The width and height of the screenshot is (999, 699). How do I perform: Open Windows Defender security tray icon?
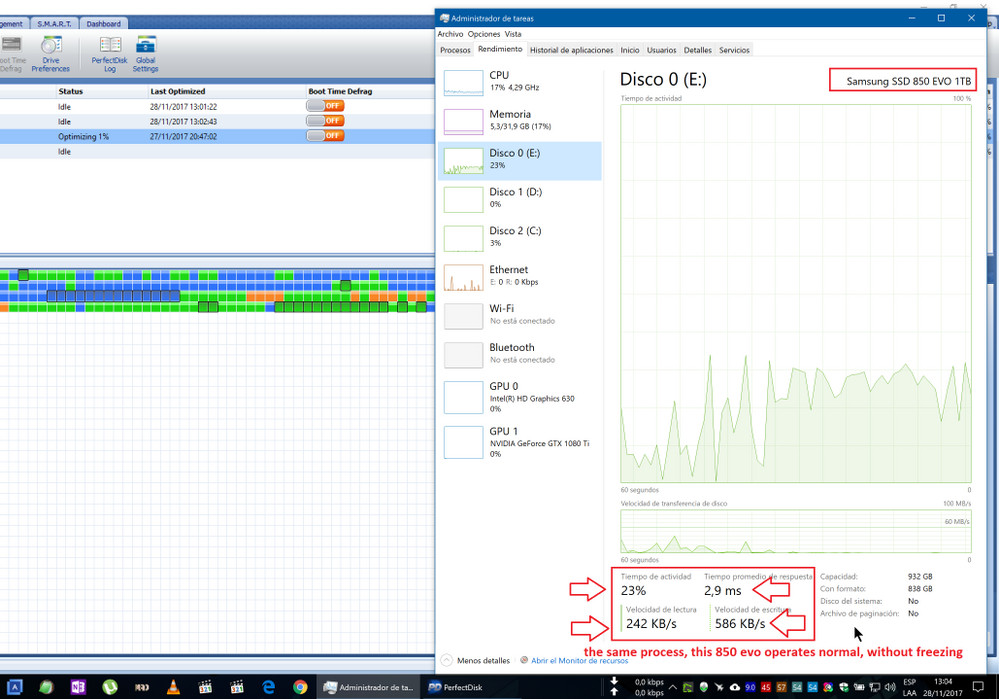[x=844, y=687]
